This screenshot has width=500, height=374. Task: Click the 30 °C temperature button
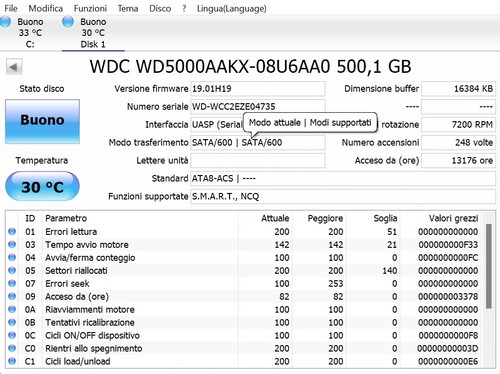tap(42, 186)
